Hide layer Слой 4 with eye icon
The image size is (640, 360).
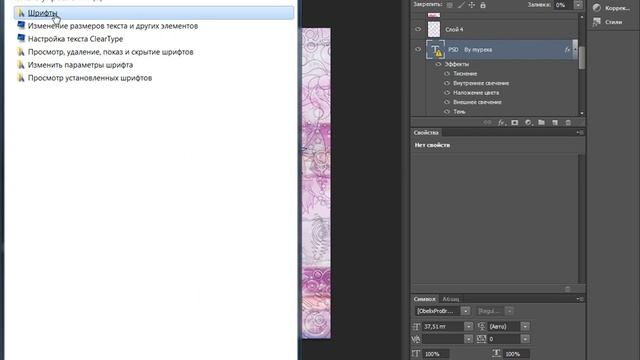(418, 29)
